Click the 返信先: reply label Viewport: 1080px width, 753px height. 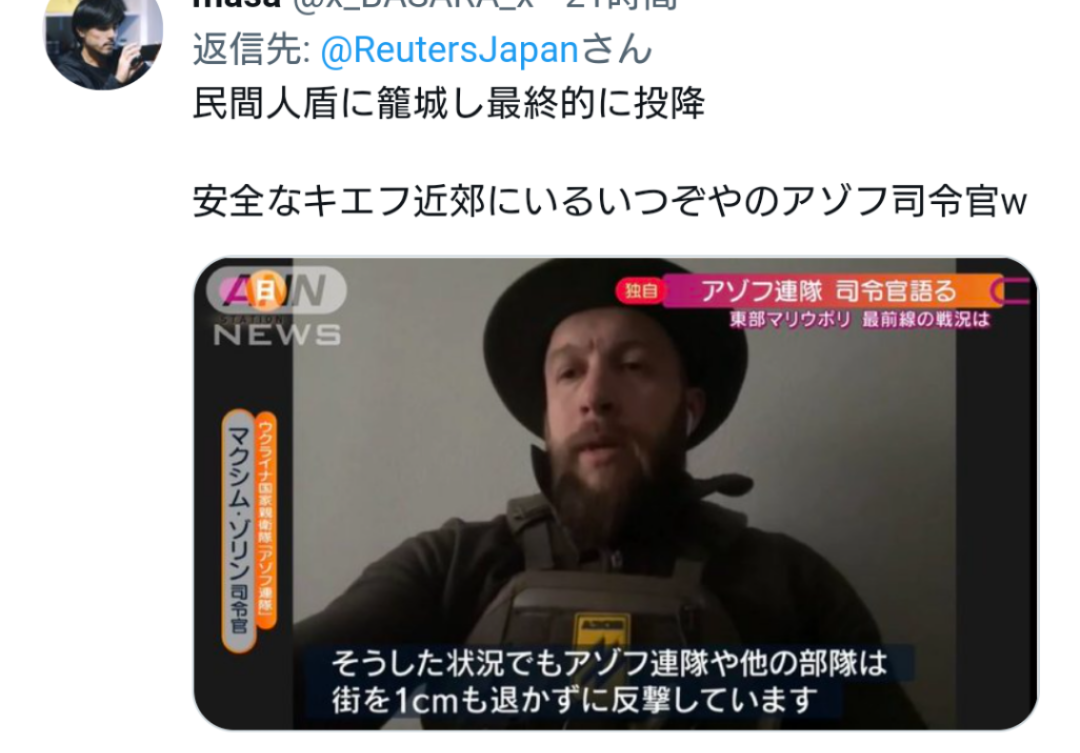pyautogui.click(x=251, y=50)
